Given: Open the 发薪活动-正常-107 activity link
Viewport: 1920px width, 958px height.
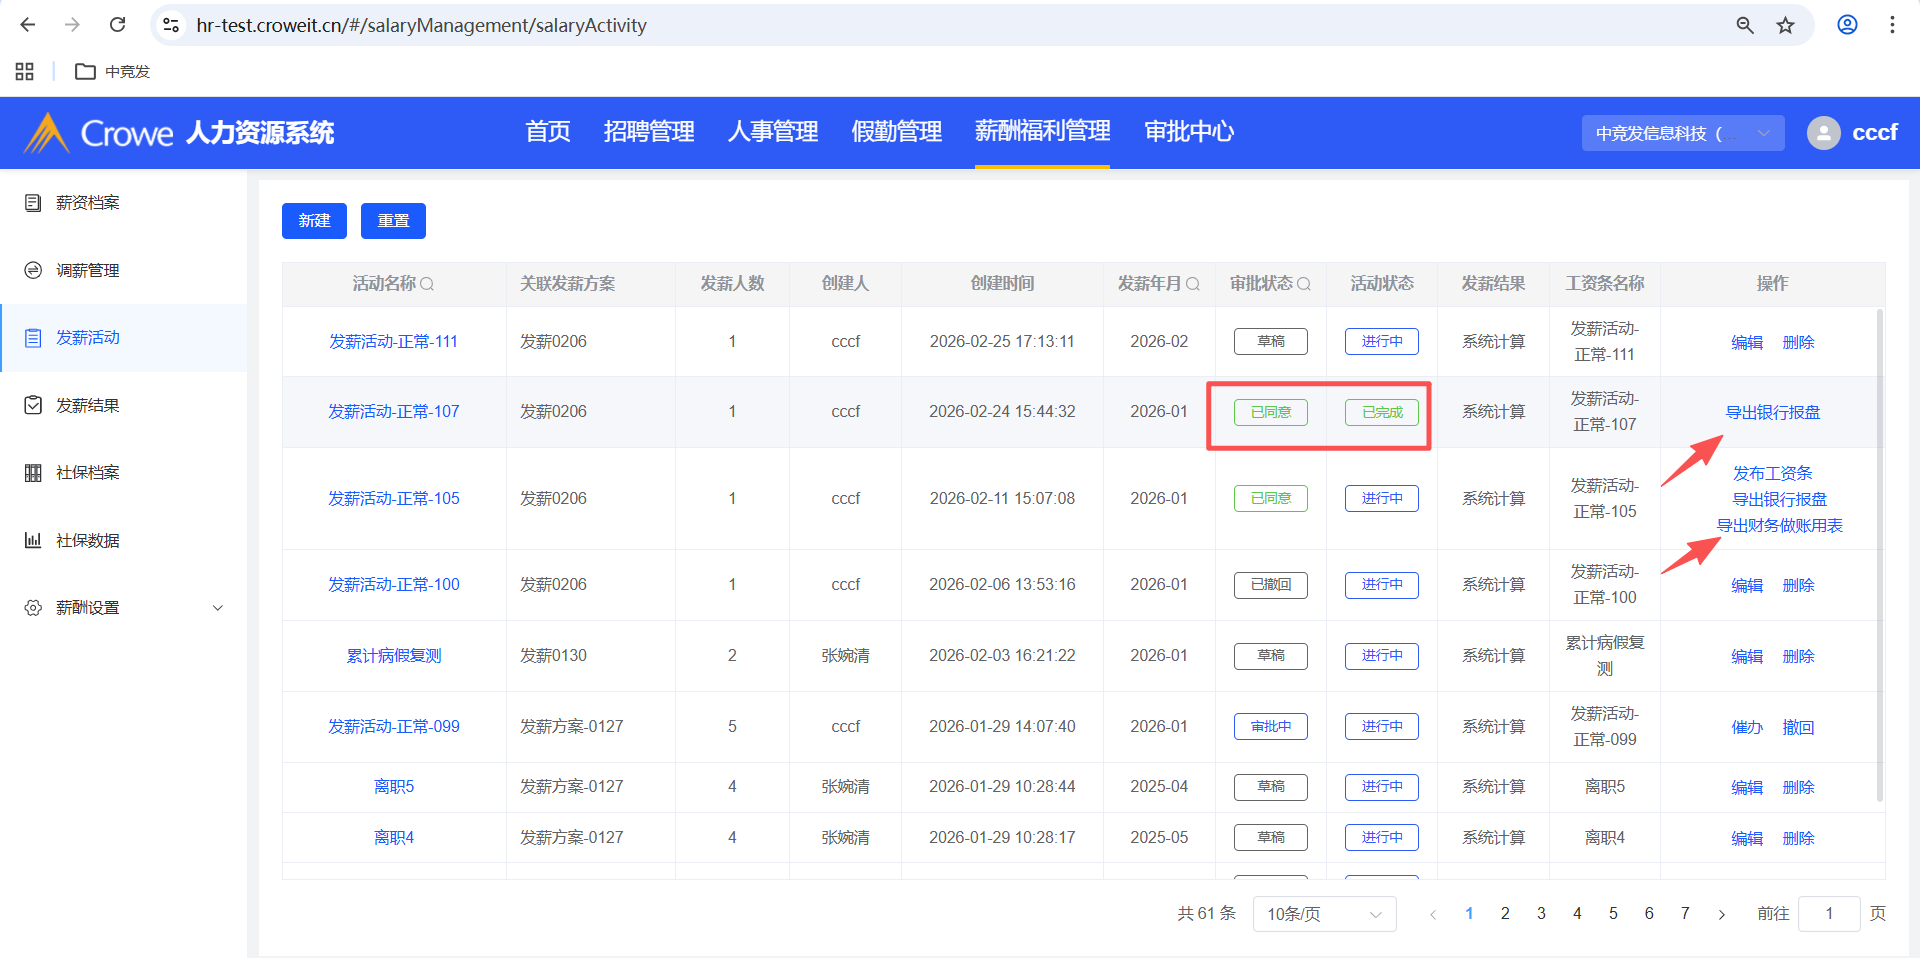Looking at the screenshot, I should (394, 412).
